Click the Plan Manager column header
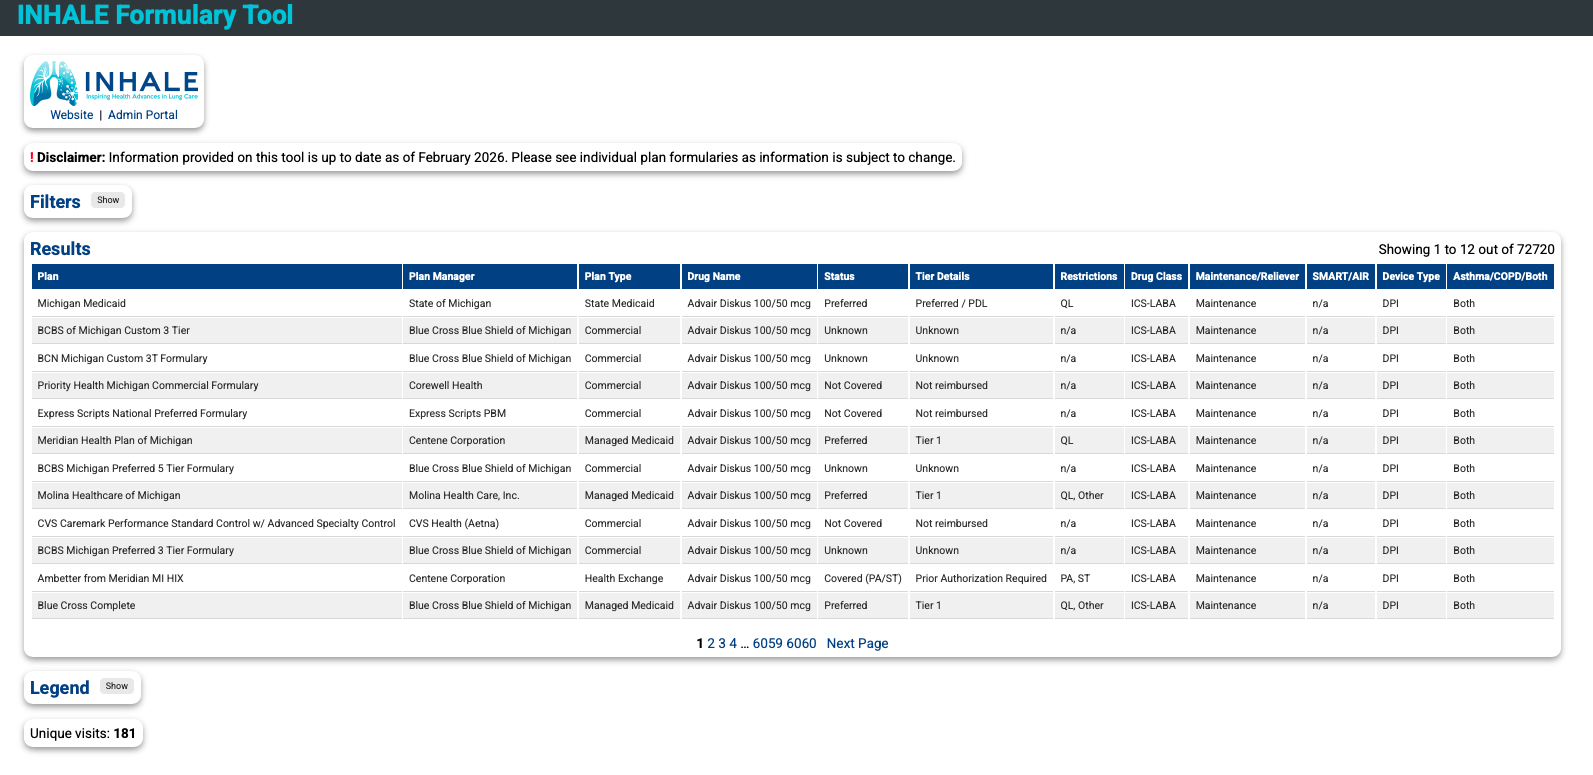 coord(490,276)
